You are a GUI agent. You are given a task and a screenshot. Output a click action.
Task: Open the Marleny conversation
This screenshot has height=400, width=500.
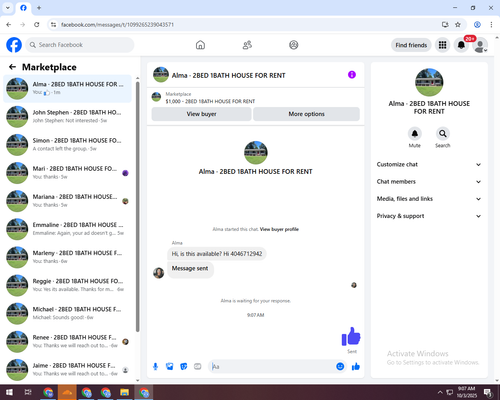click(x=67, y=257)
